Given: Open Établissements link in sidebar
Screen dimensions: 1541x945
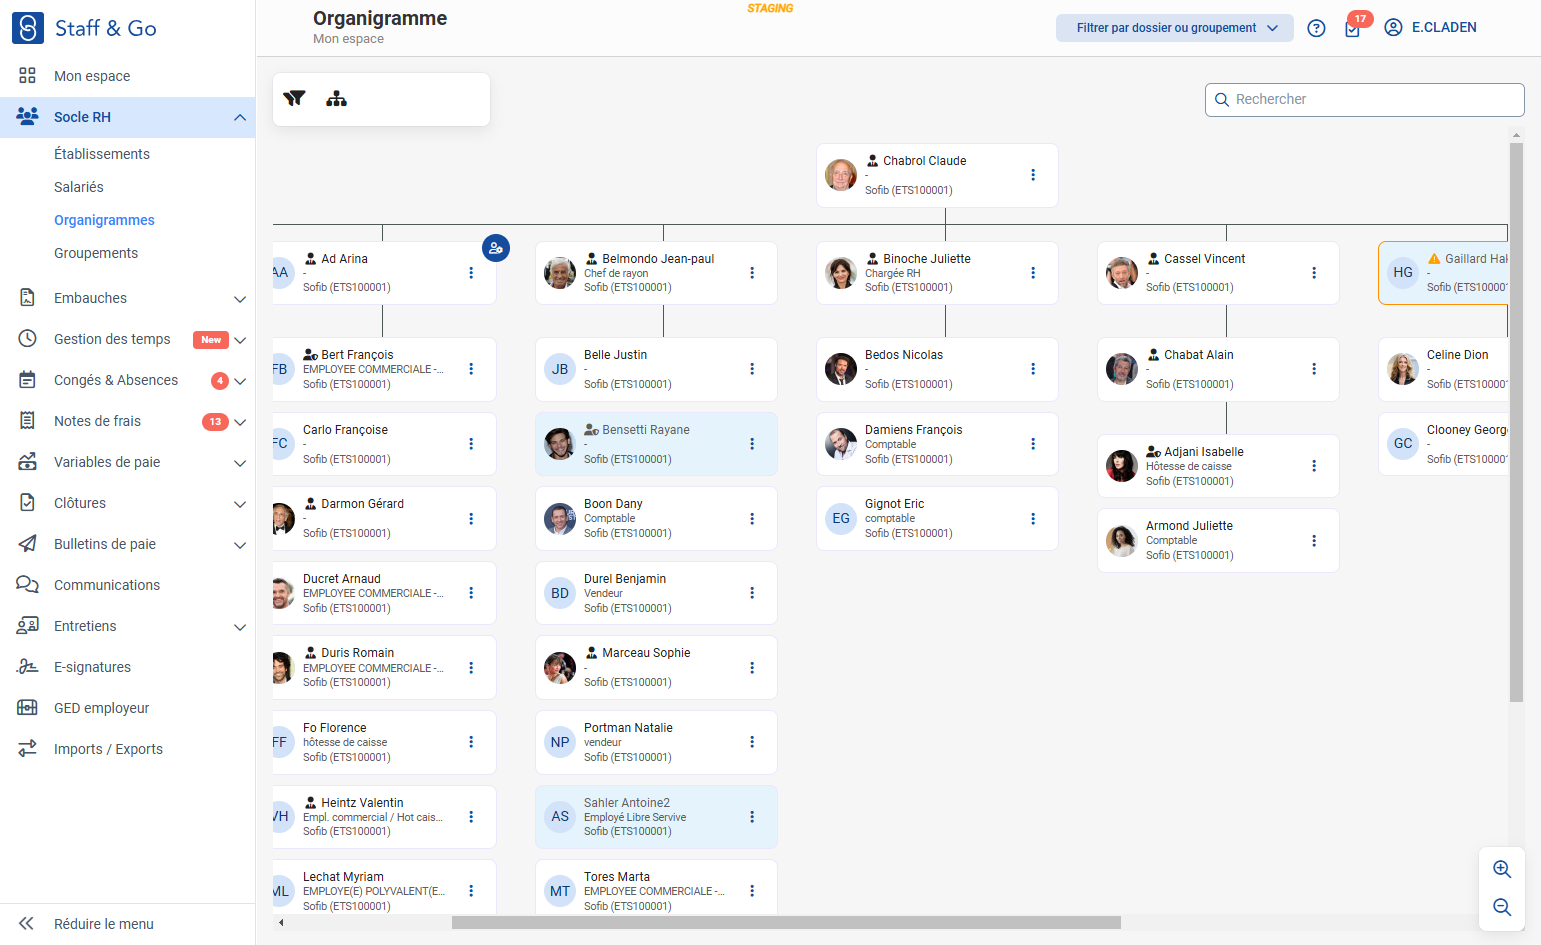Looking at the screenshot, I should 102,154.
